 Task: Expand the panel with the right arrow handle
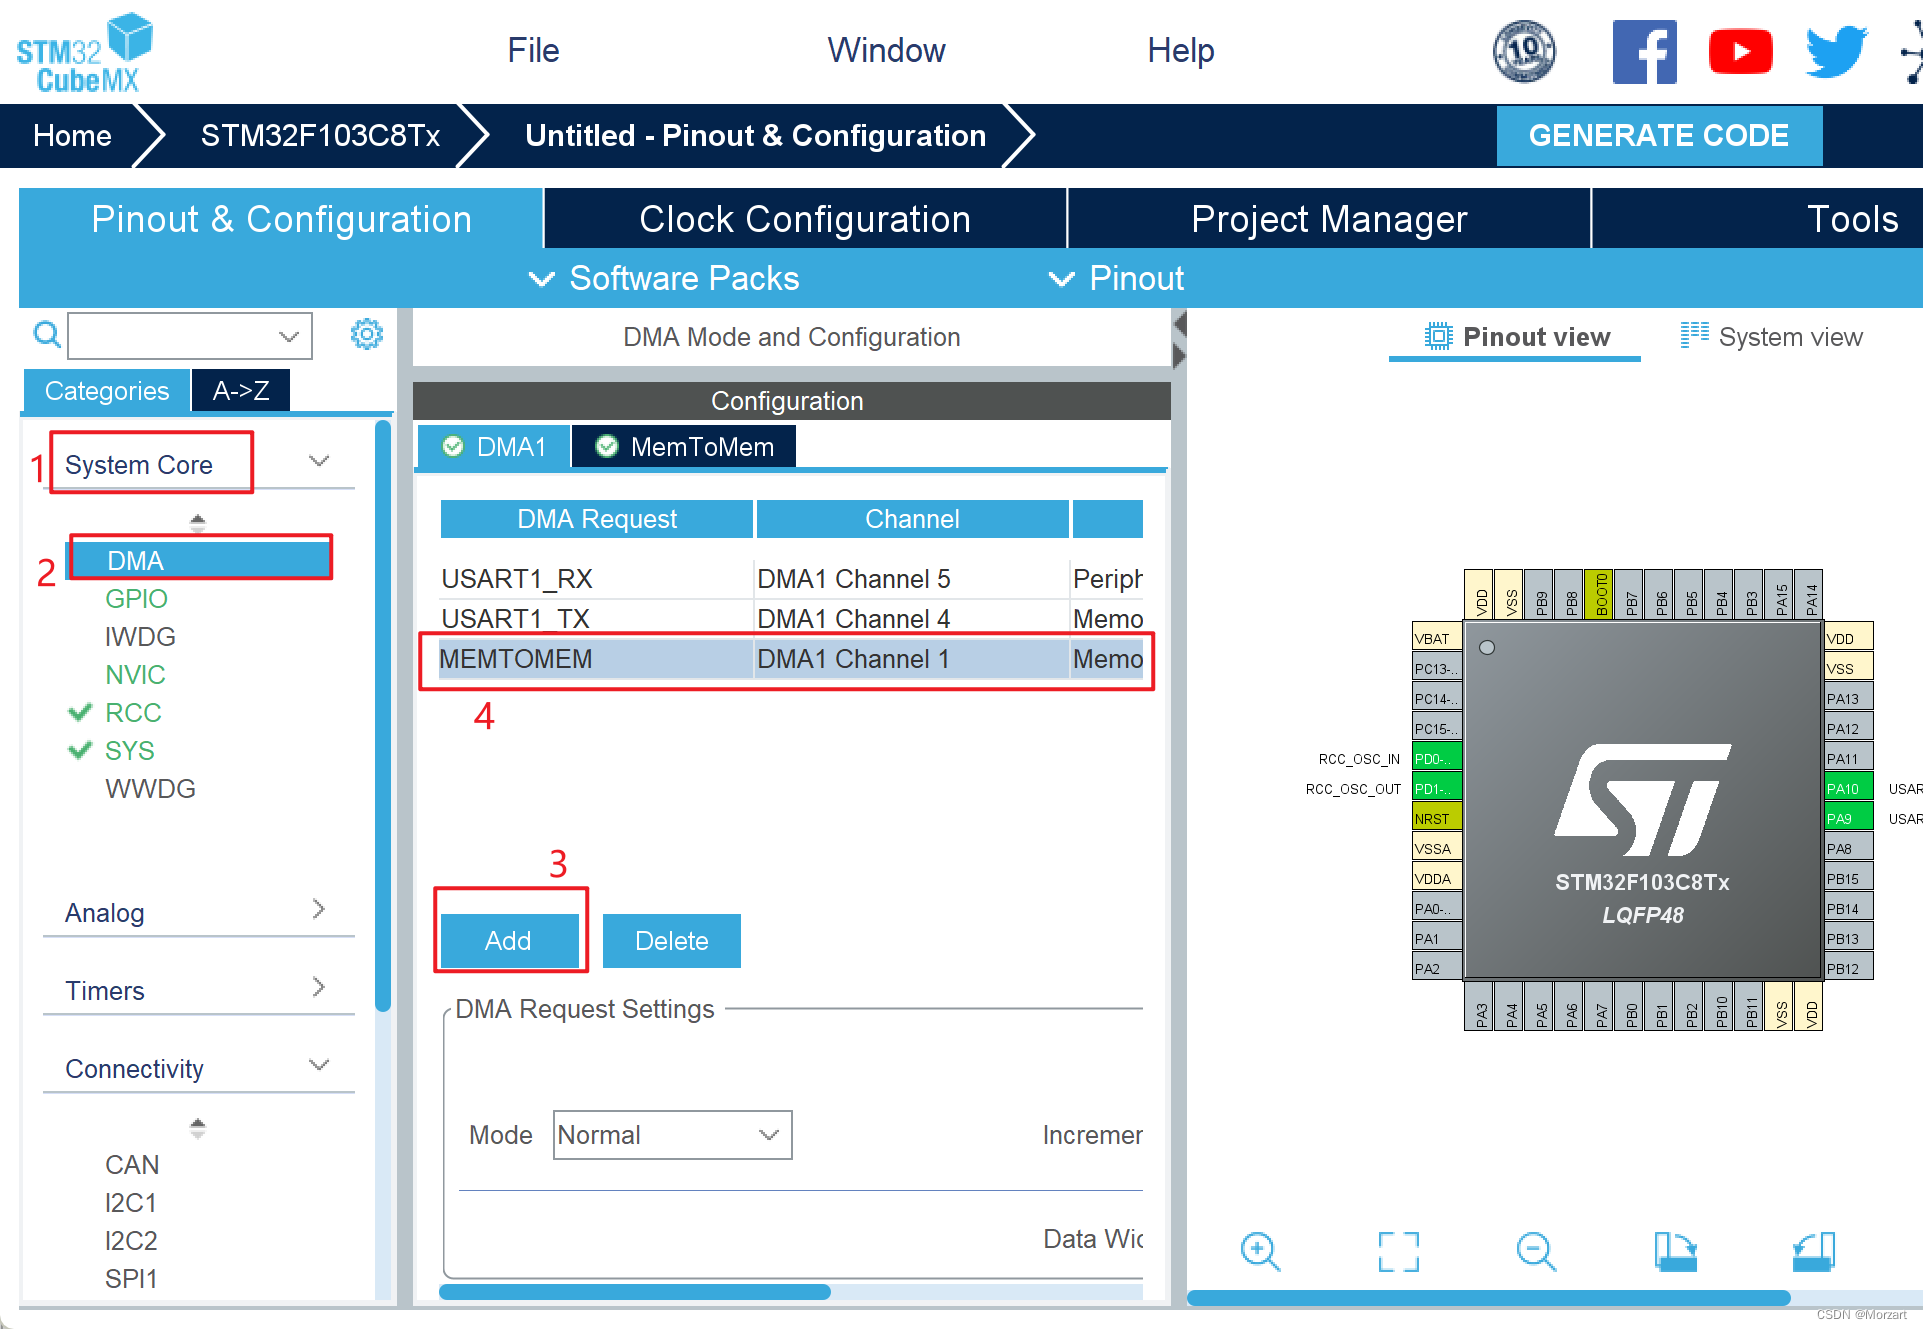point(1179,356)
